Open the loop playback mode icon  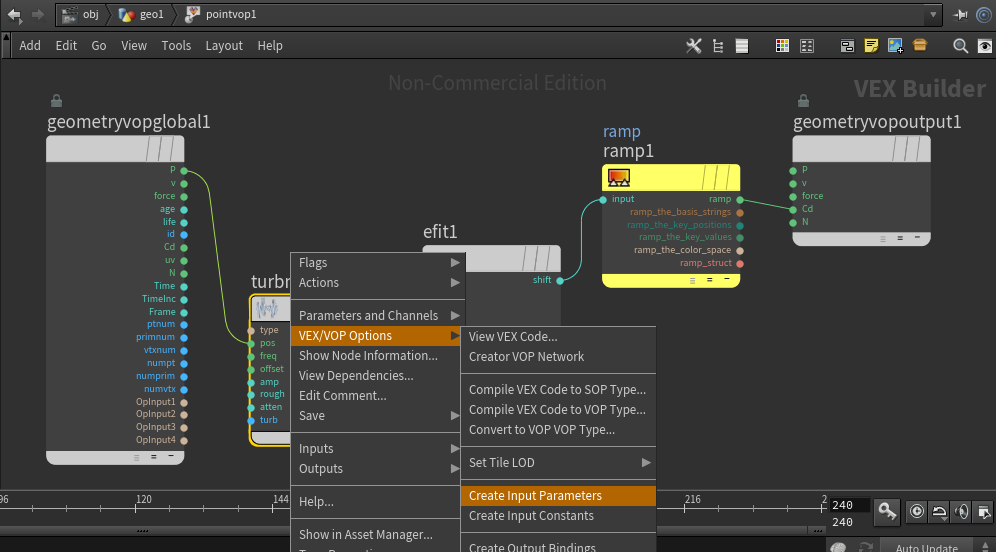point(939,511)
